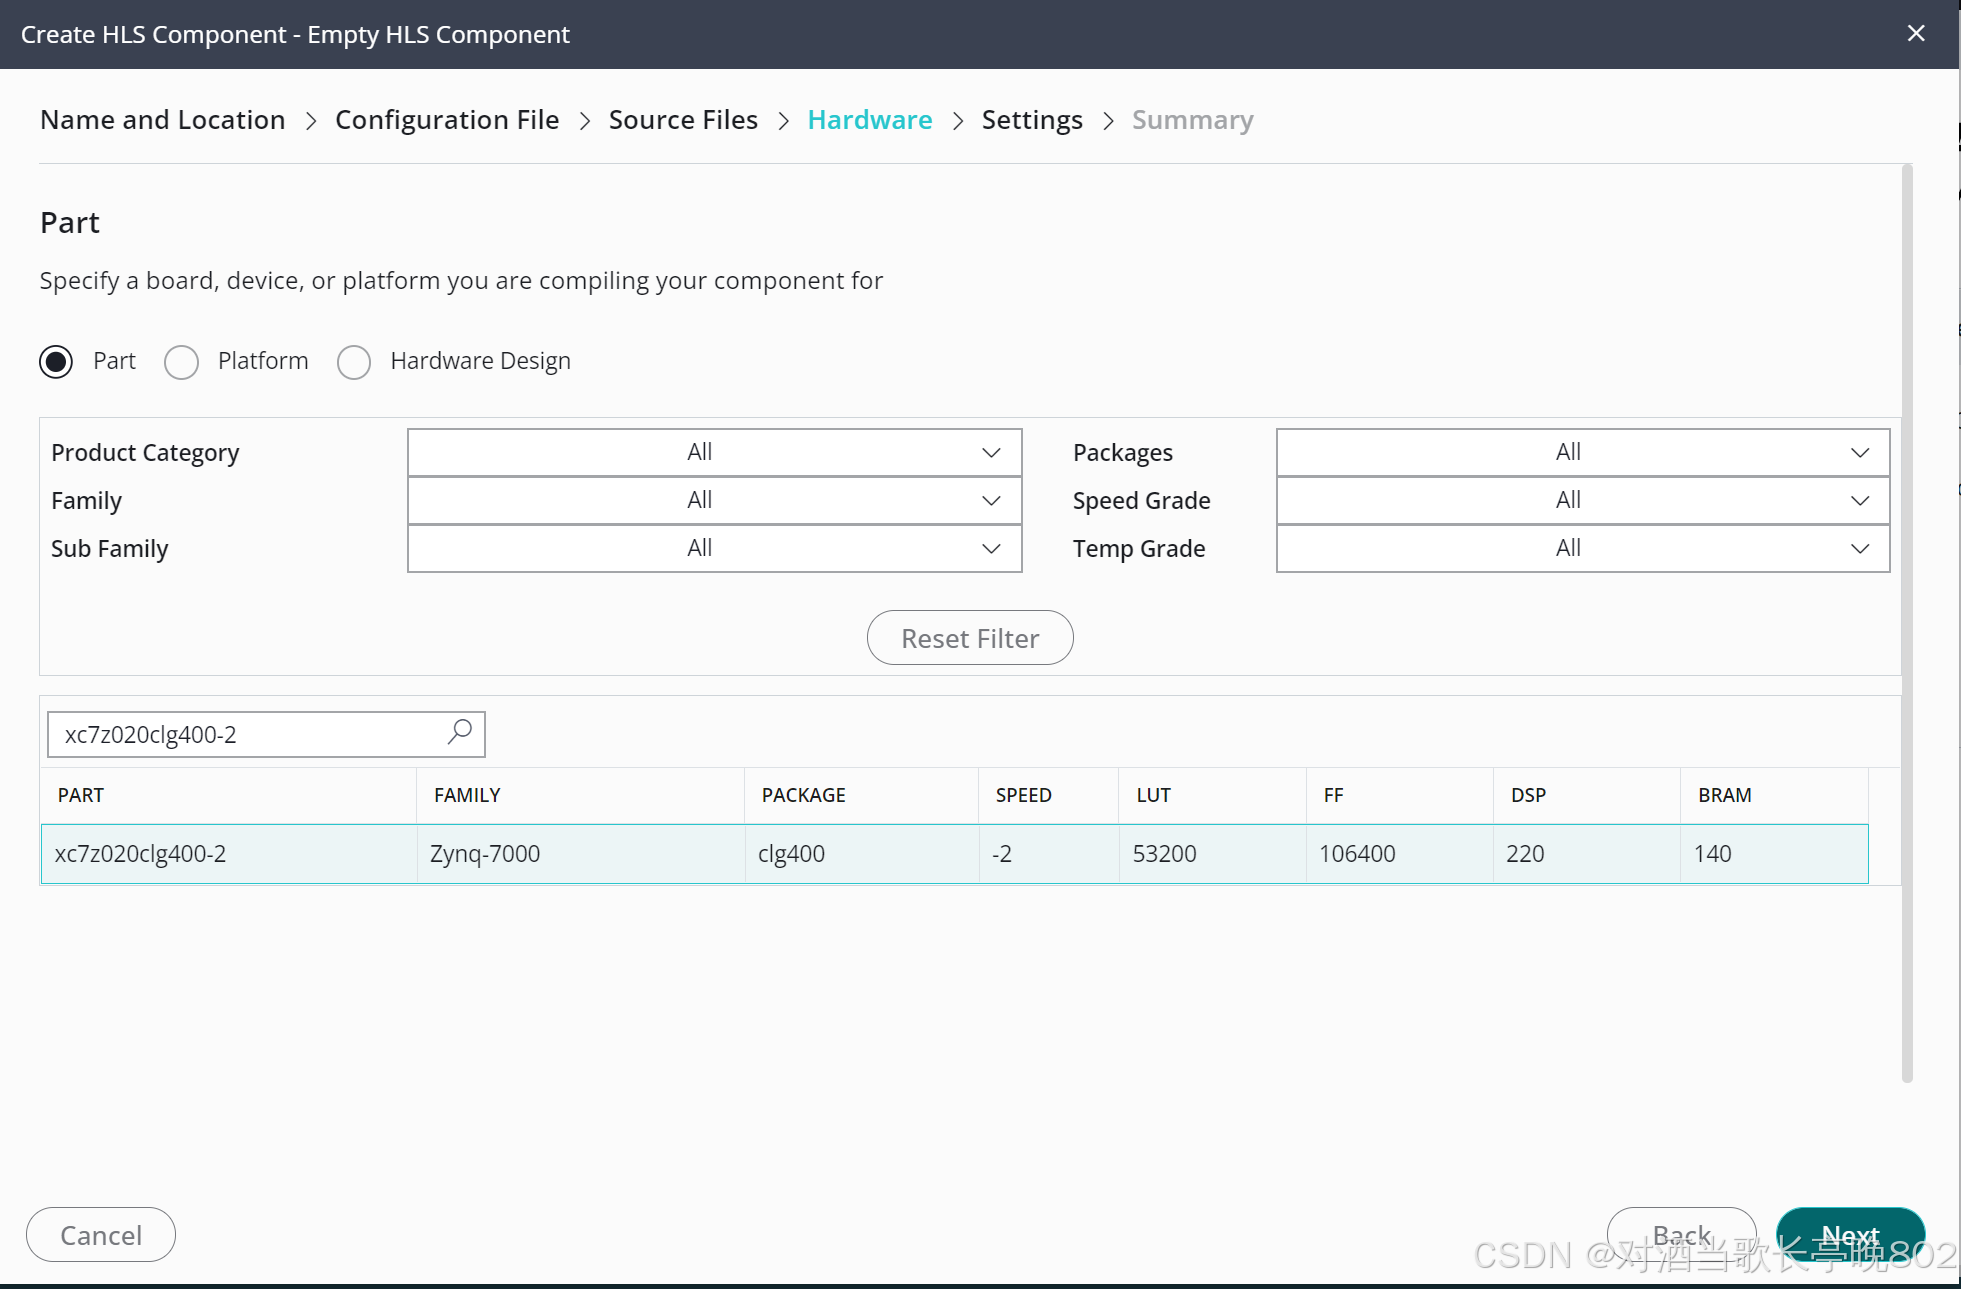This screenshot has width=1961, height=1289.
Task: Click Next to continue
Action: click(x=1849, y=1235)
